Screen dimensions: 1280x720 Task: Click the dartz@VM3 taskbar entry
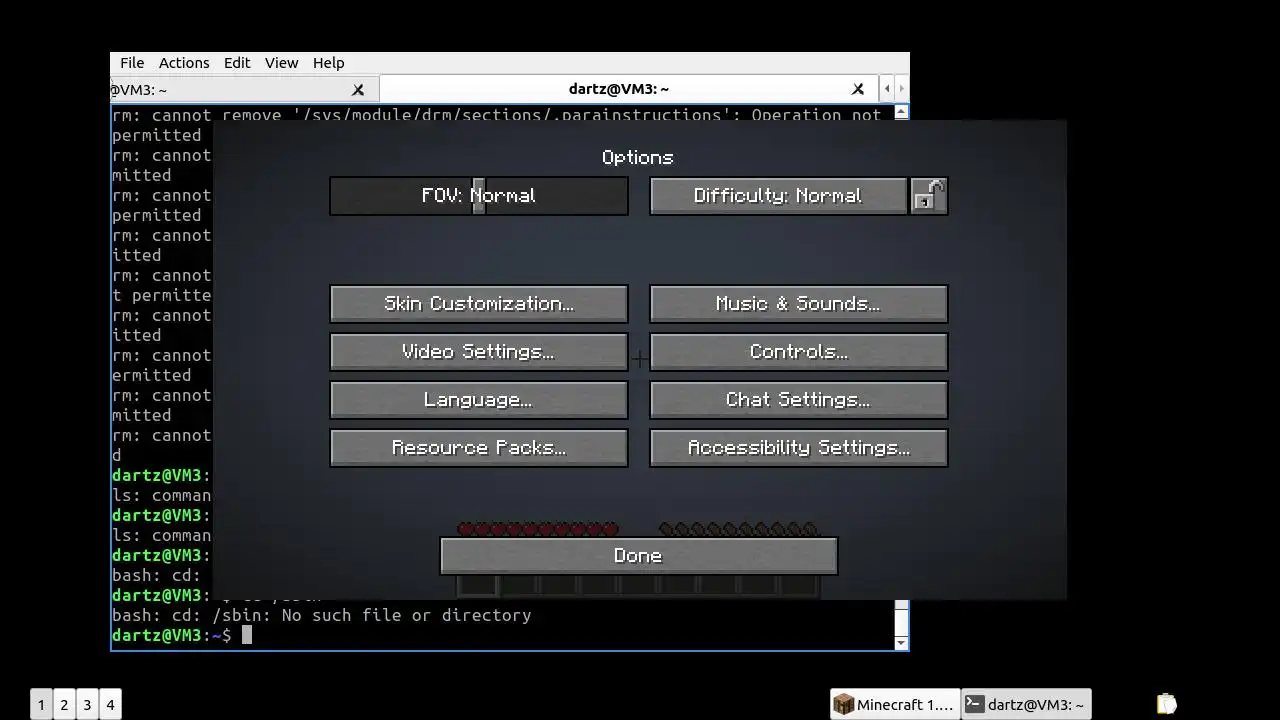(1026, 705)
